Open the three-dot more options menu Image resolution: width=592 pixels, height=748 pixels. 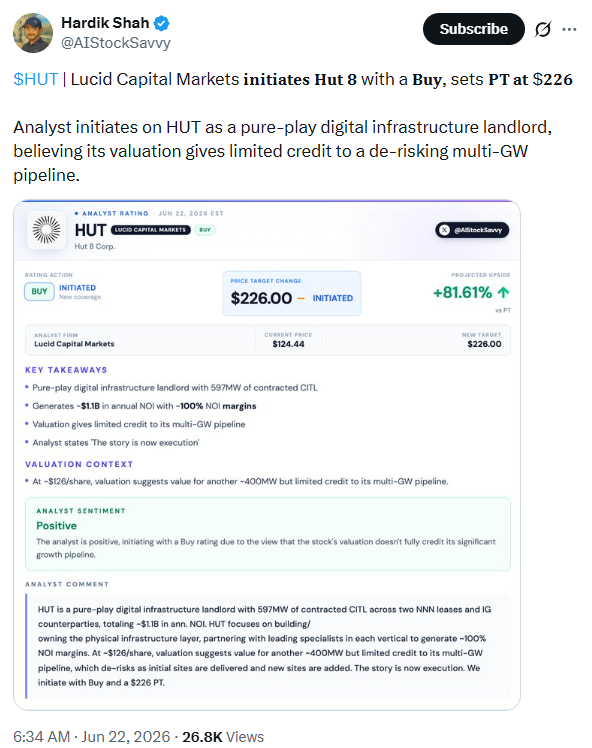click(x=569, y=29)
